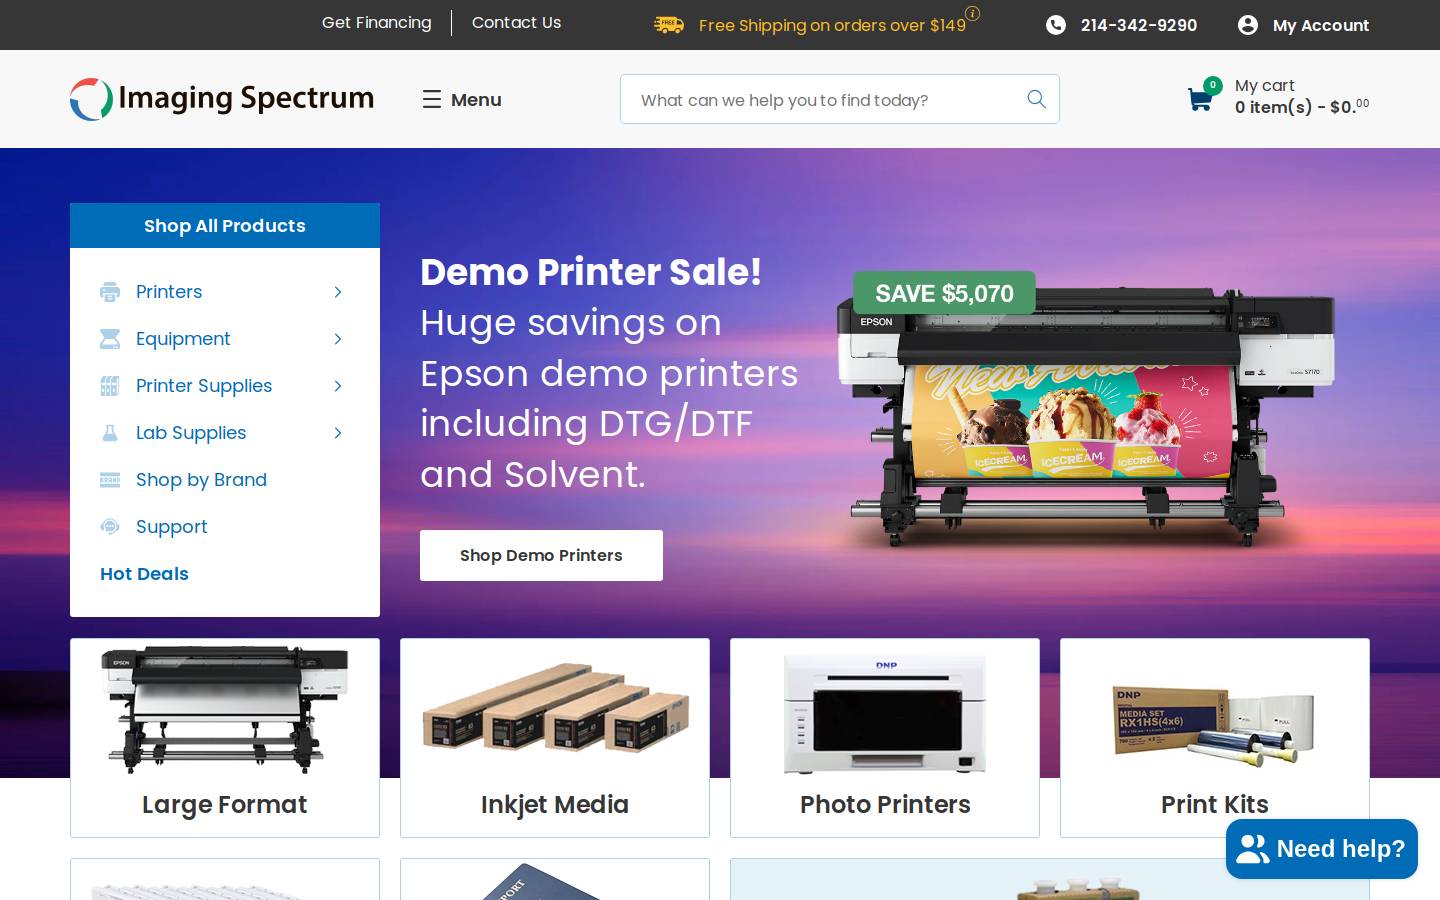Viewport: 1440px width, 900px height.
Task: Open the Photo Printers category card
Action: 885,738
